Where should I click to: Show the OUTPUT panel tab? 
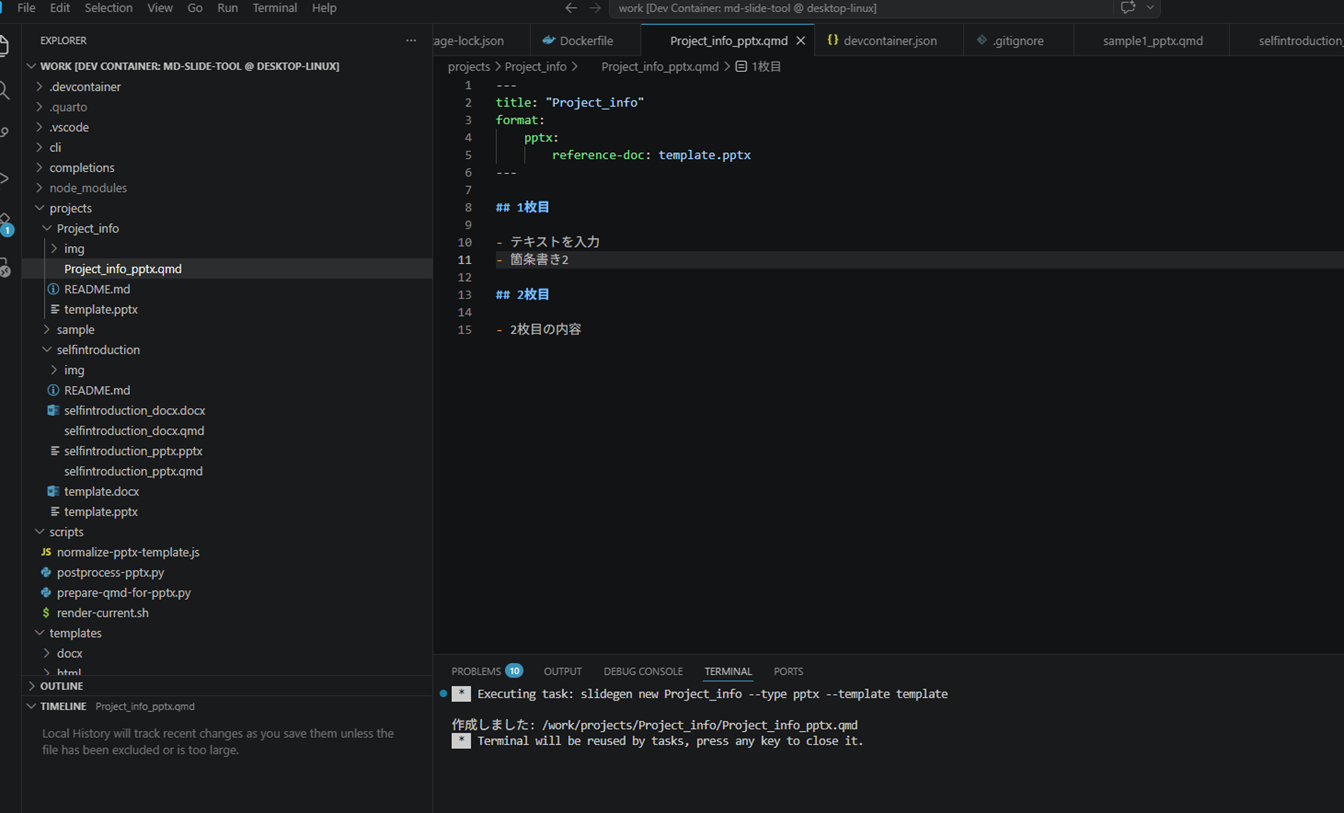tap(562, 671)
